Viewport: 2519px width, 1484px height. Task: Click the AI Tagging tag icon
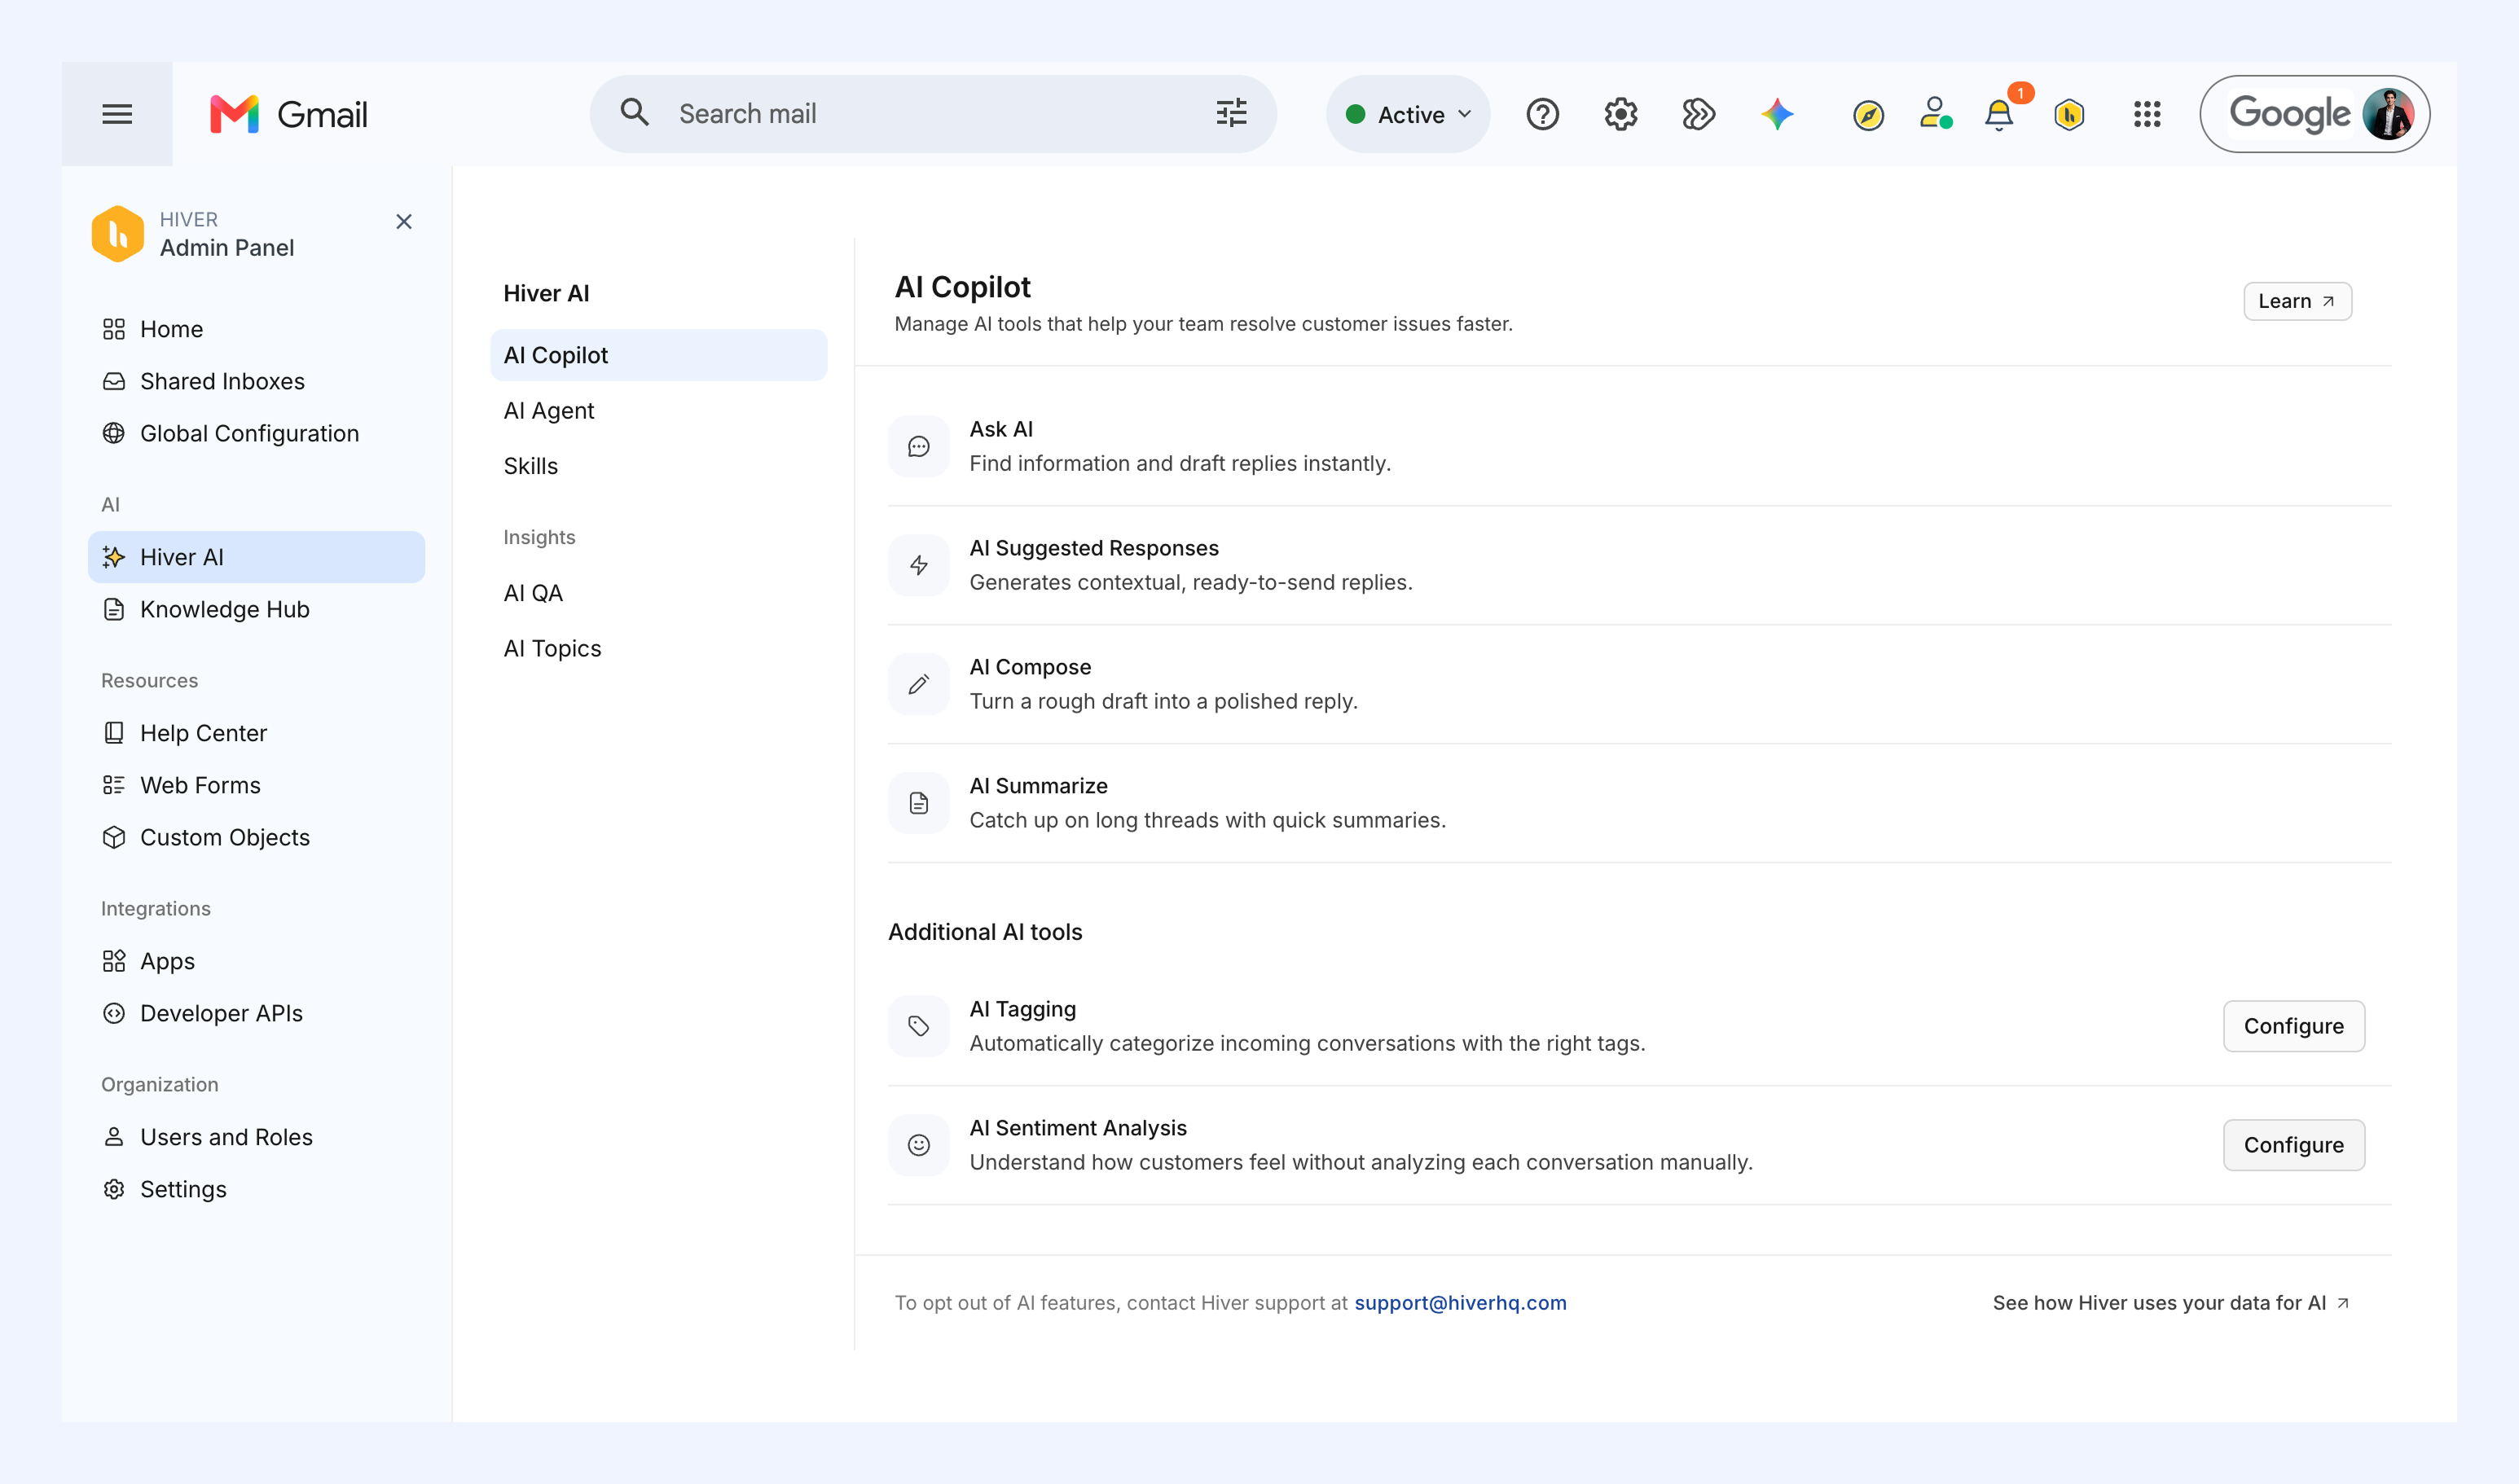pyautogui.click(x=918, y=1026)
